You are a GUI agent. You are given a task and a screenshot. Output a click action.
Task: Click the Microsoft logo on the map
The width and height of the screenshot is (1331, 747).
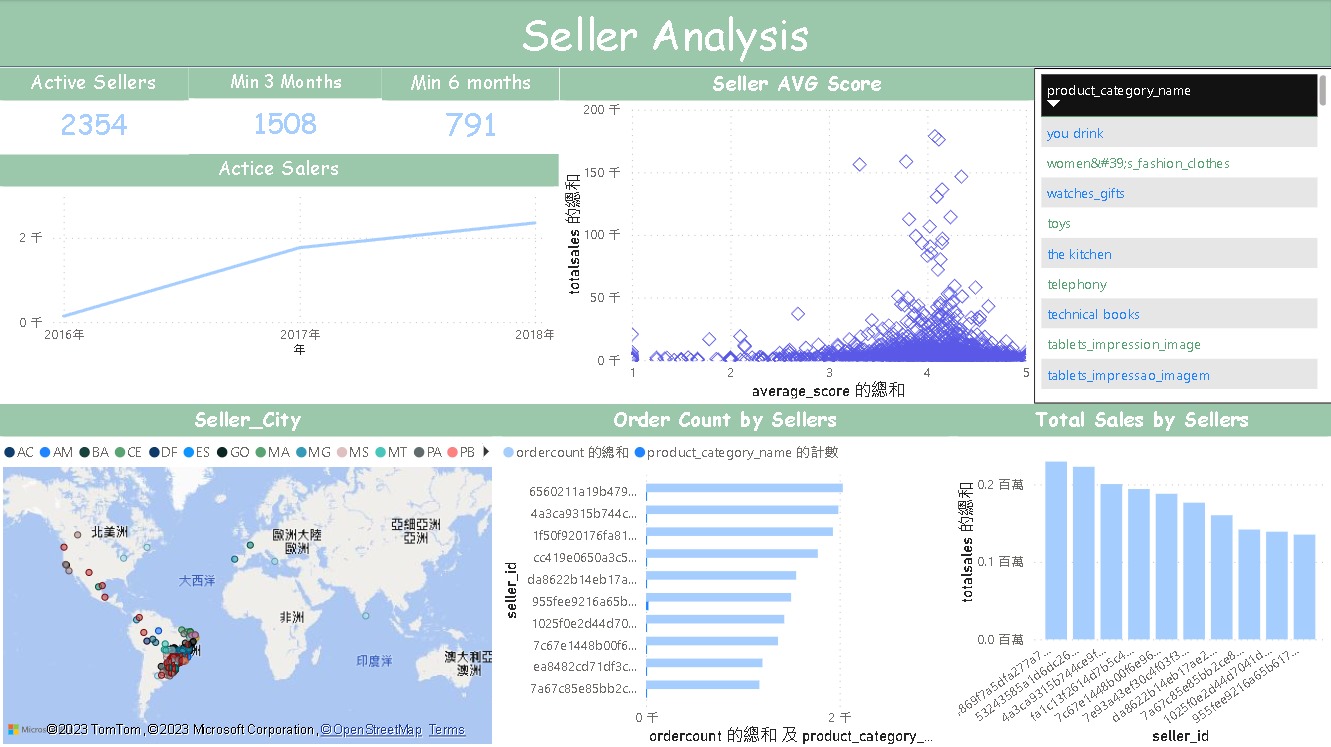12,730
